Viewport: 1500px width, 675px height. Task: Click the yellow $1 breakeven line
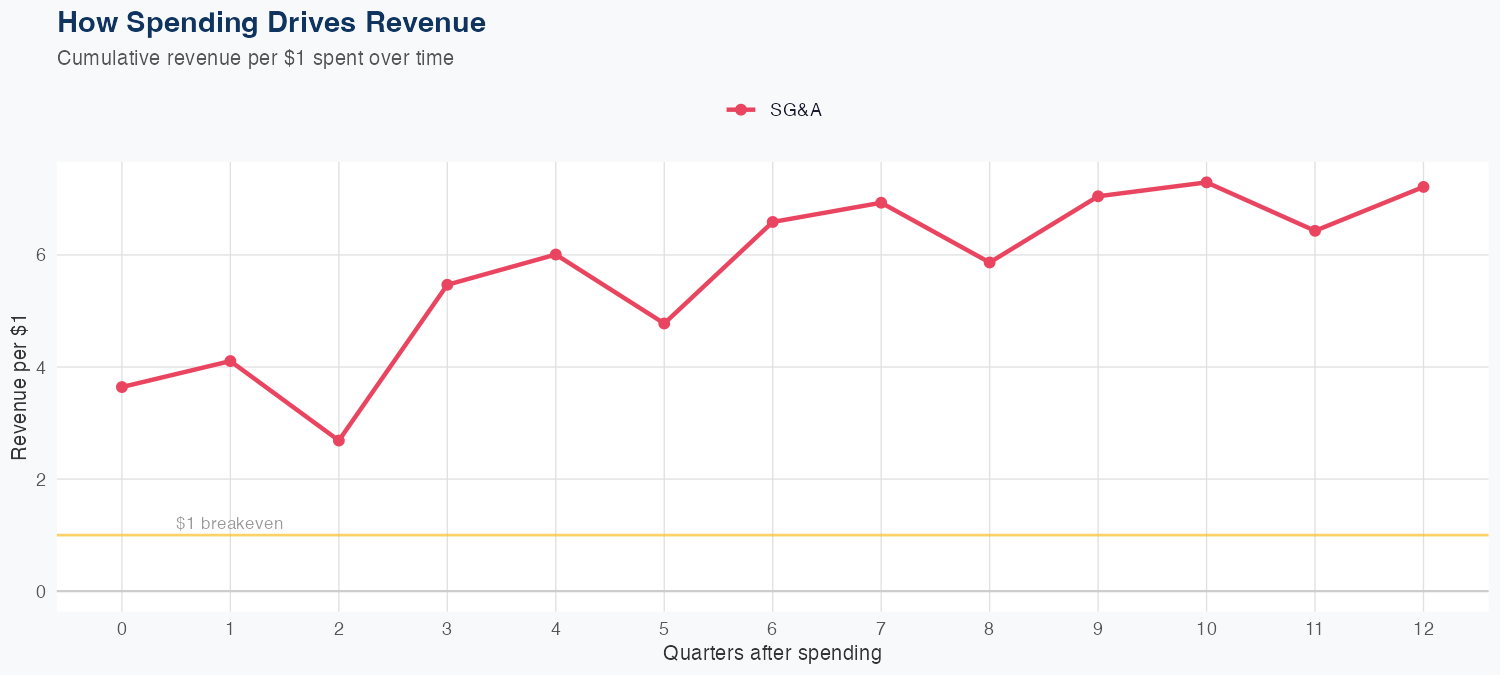(800, 535)
